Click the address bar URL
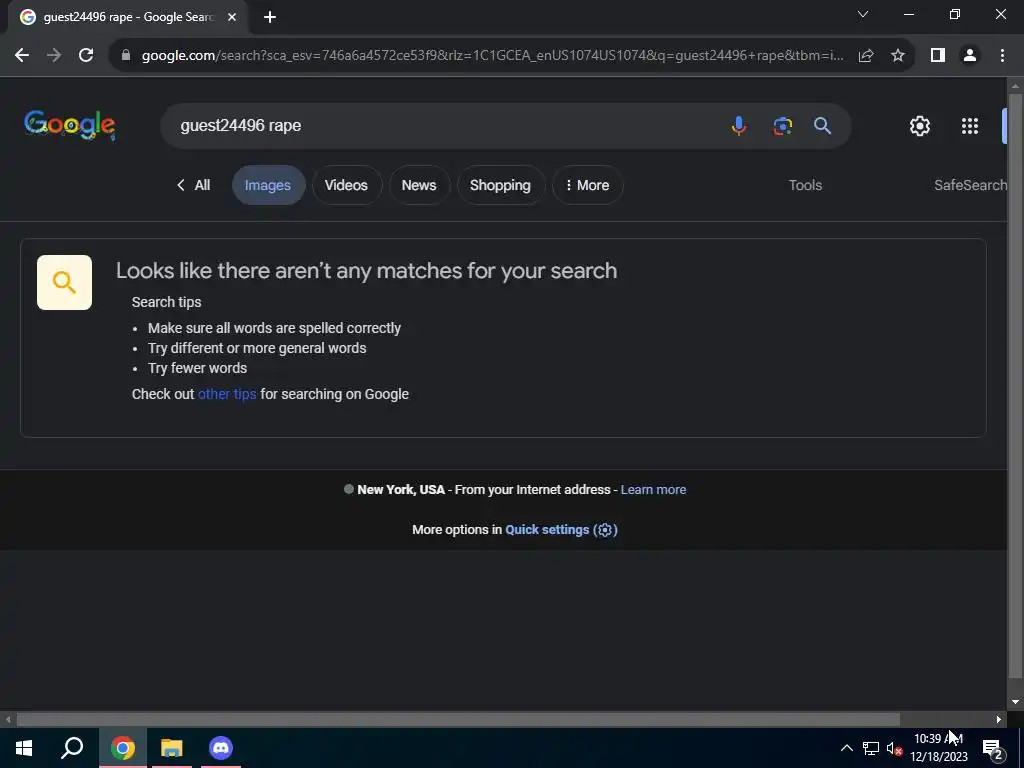This screenshot has width=1024, height=768. click(x=492, y=56)
